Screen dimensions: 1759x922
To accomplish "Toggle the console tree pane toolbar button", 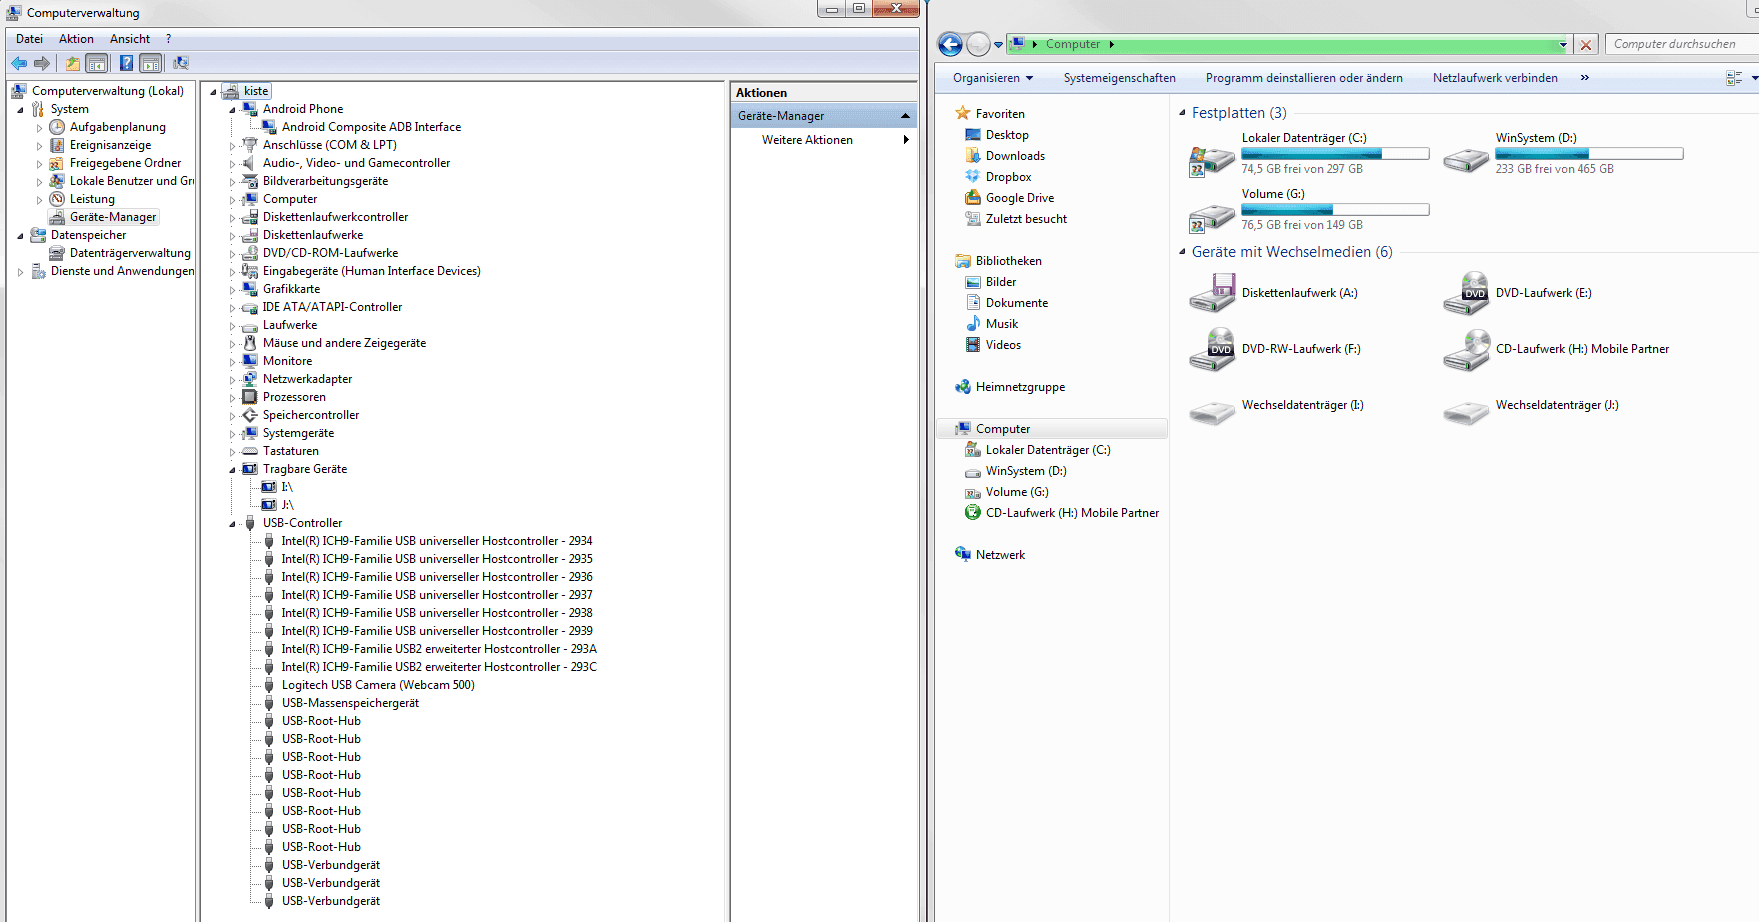I will [97, 63].
